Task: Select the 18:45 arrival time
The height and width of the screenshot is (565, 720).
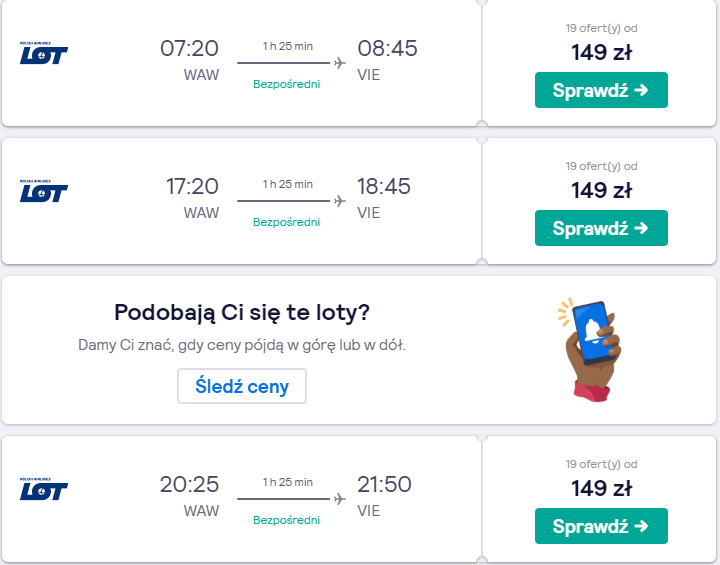Action: tap(384, 186)
